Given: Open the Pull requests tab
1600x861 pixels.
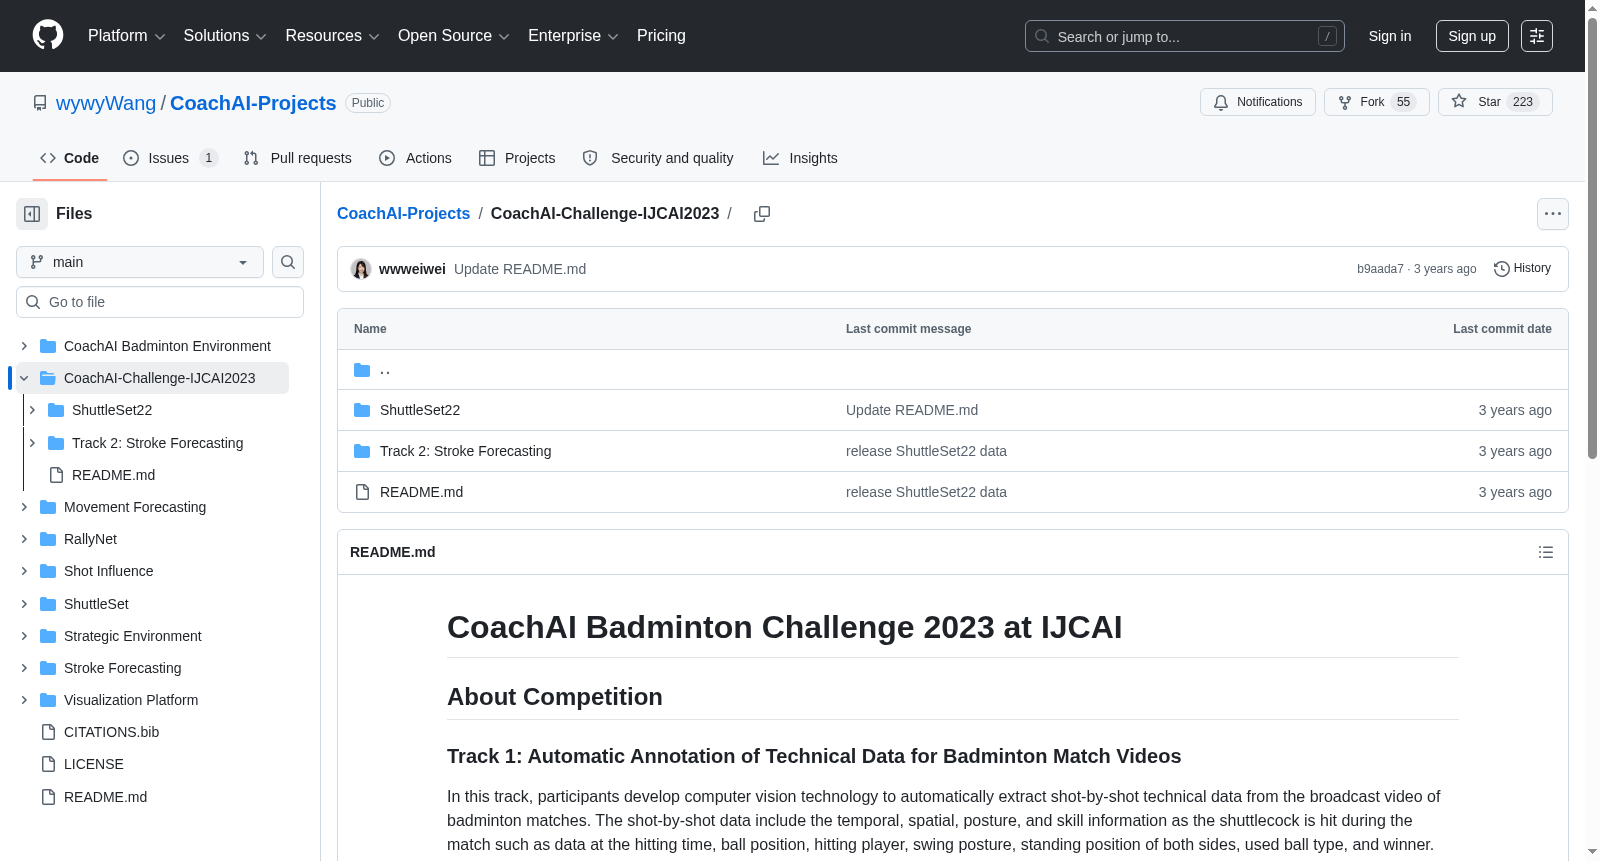Looking at the screenshot, I should 298,158.
